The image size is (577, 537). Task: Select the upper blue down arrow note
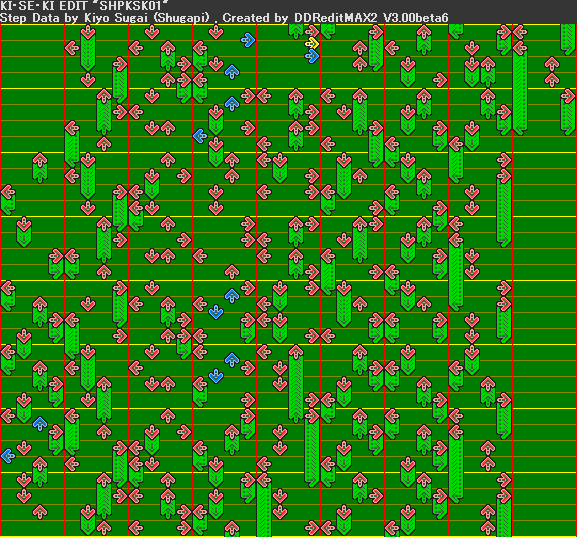216,312
